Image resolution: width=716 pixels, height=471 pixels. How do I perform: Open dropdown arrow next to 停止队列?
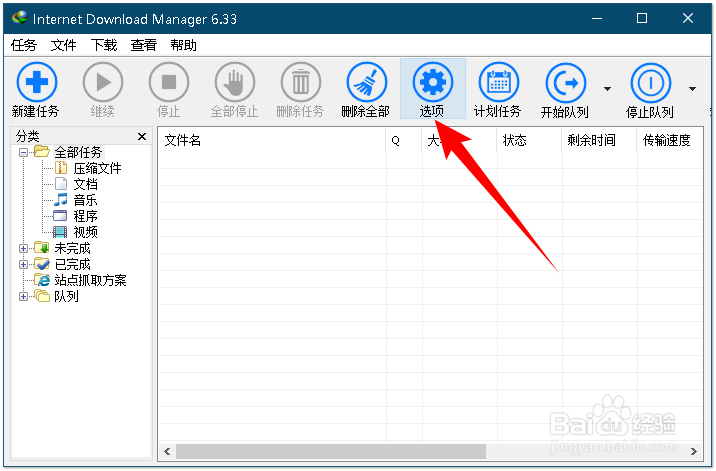[692, 89]
